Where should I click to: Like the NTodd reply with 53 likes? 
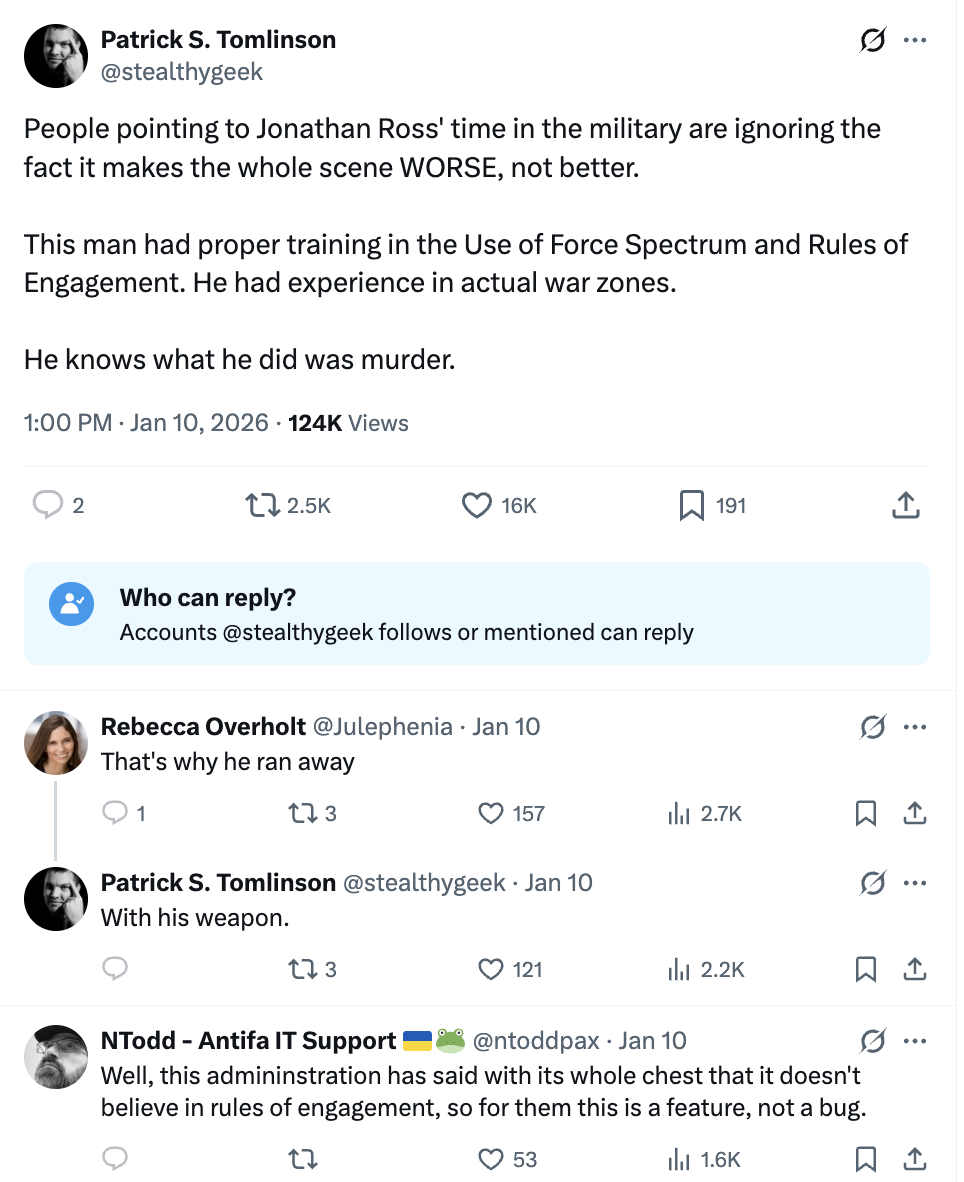[491, 1159]
